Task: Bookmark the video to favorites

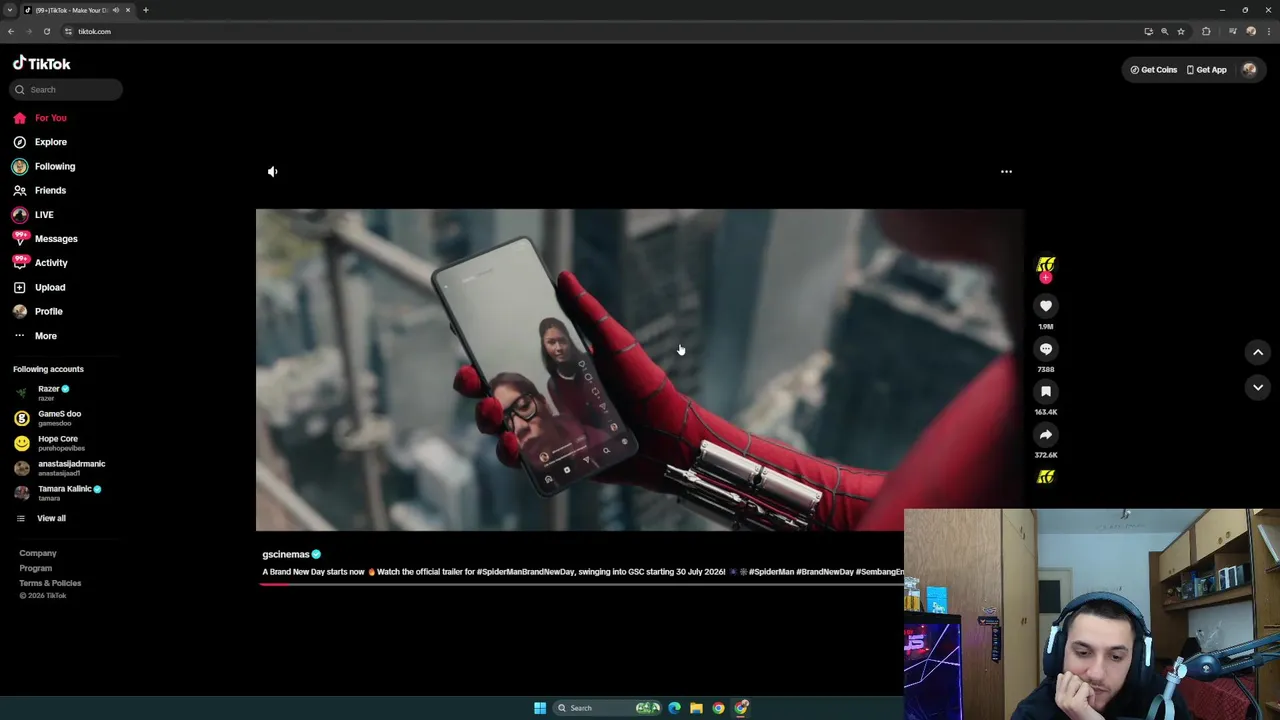Action: click(1045, 392)
